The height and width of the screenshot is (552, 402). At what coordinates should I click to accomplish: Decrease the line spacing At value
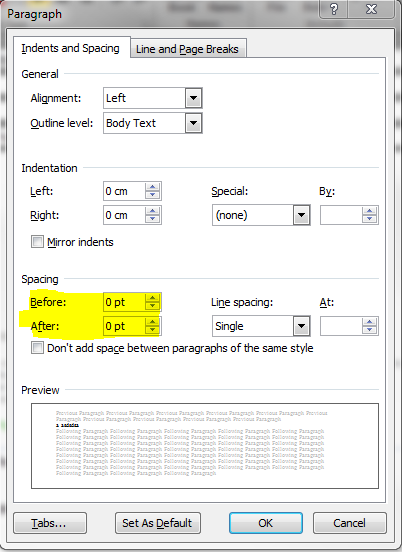click(369, 330)
